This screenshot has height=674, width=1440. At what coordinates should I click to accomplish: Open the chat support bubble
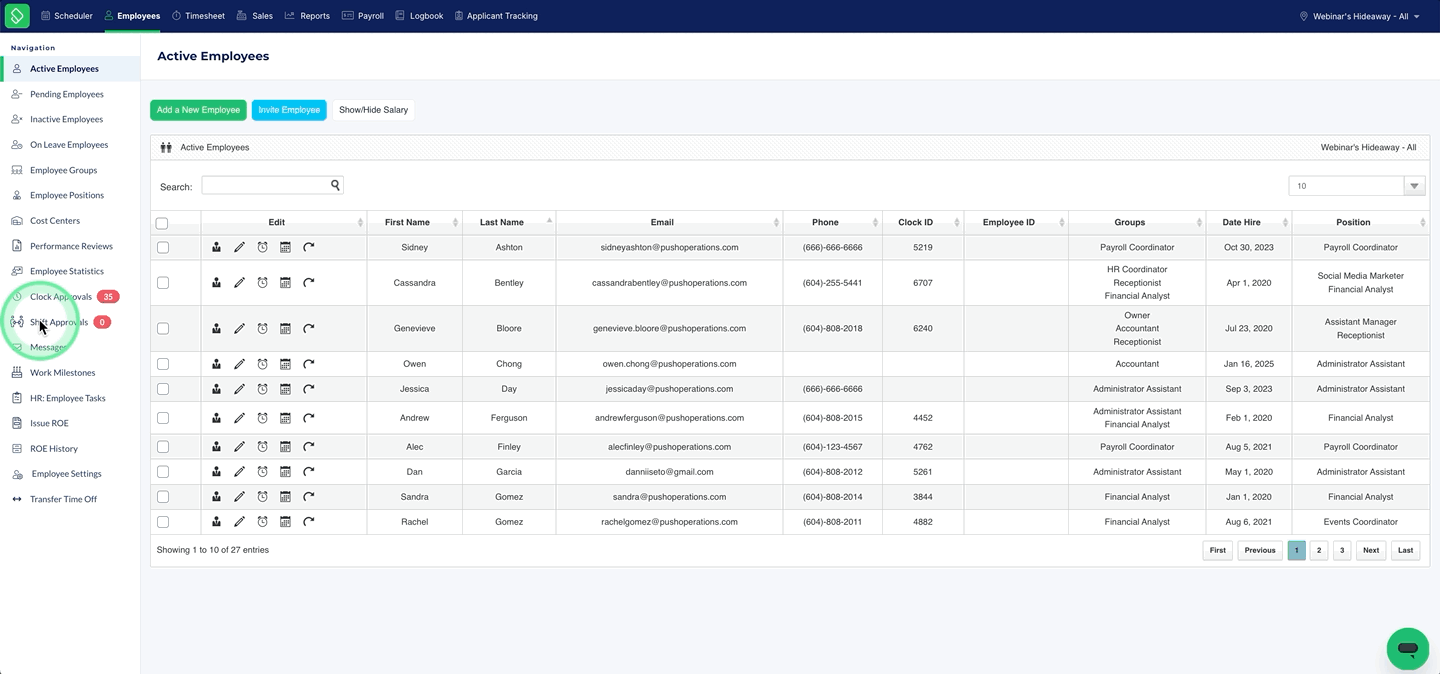pos(1408,649)
